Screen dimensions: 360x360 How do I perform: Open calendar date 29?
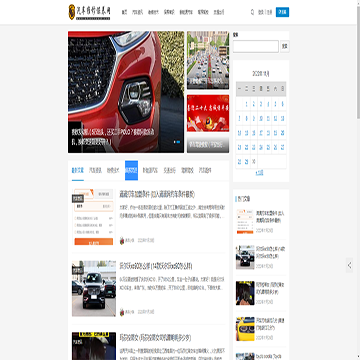tap(247, 162)
